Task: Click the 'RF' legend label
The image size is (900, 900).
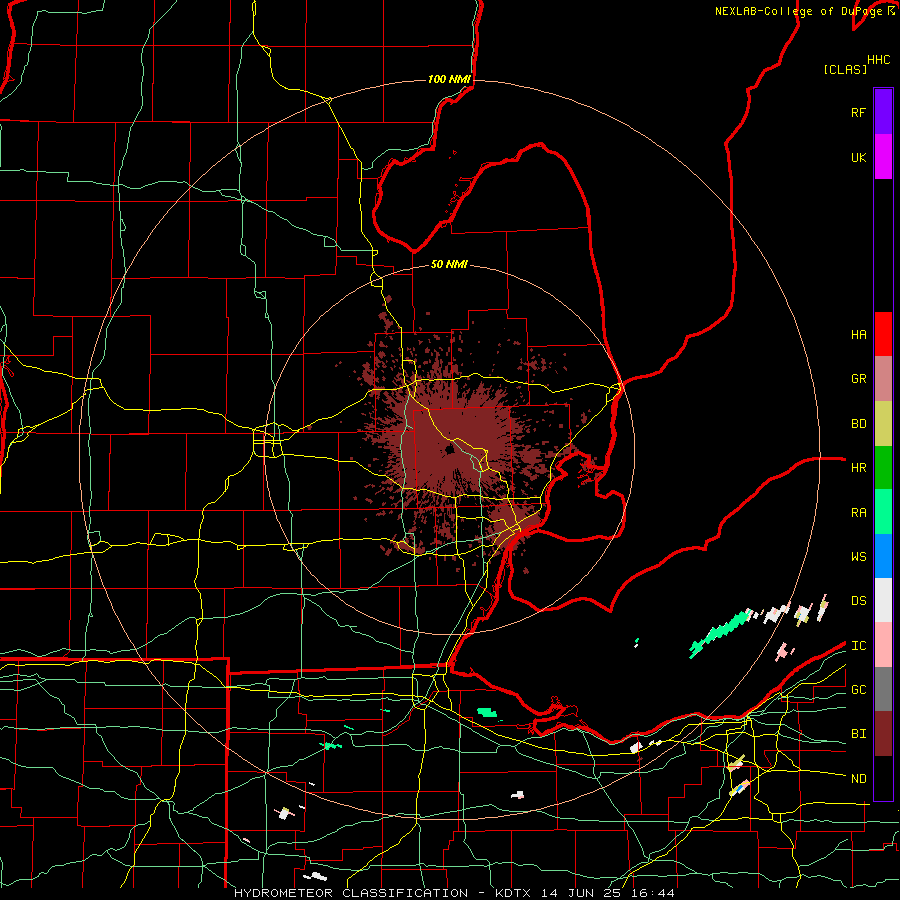Action: (859, 113)
